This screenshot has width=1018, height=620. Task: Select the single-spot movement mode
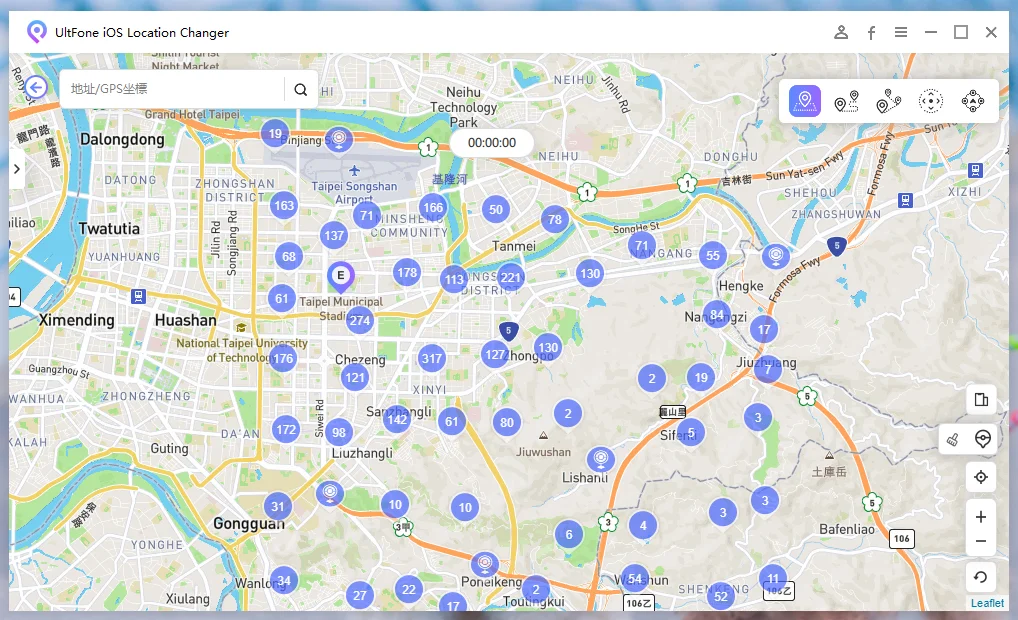click(x=847, y=101)
